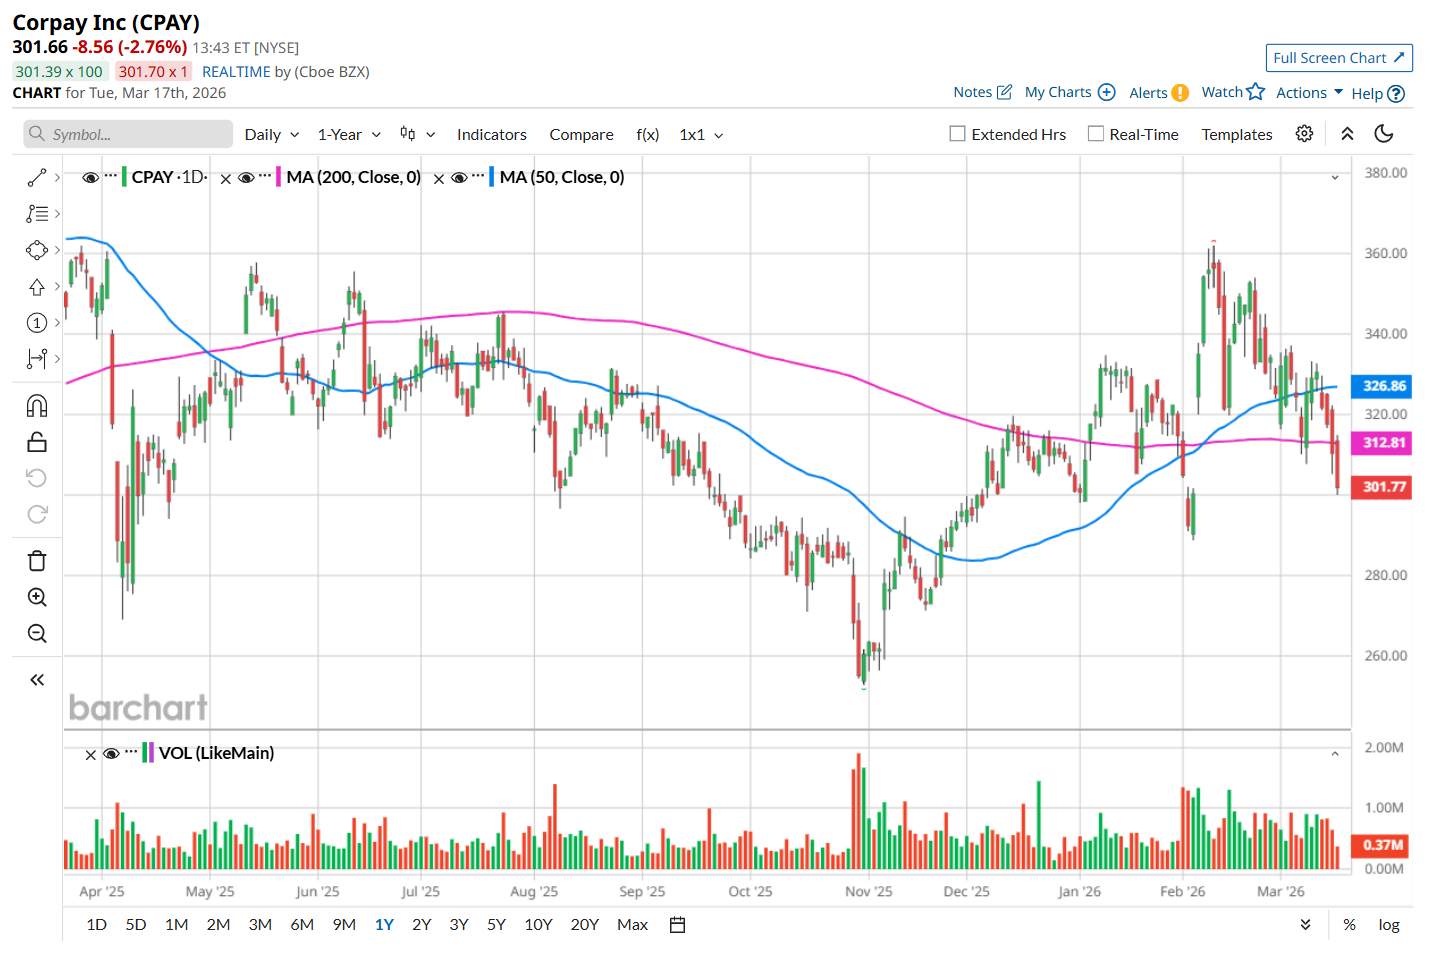Select the 6M time range
1434x955 pixels.
coord(302,925)
